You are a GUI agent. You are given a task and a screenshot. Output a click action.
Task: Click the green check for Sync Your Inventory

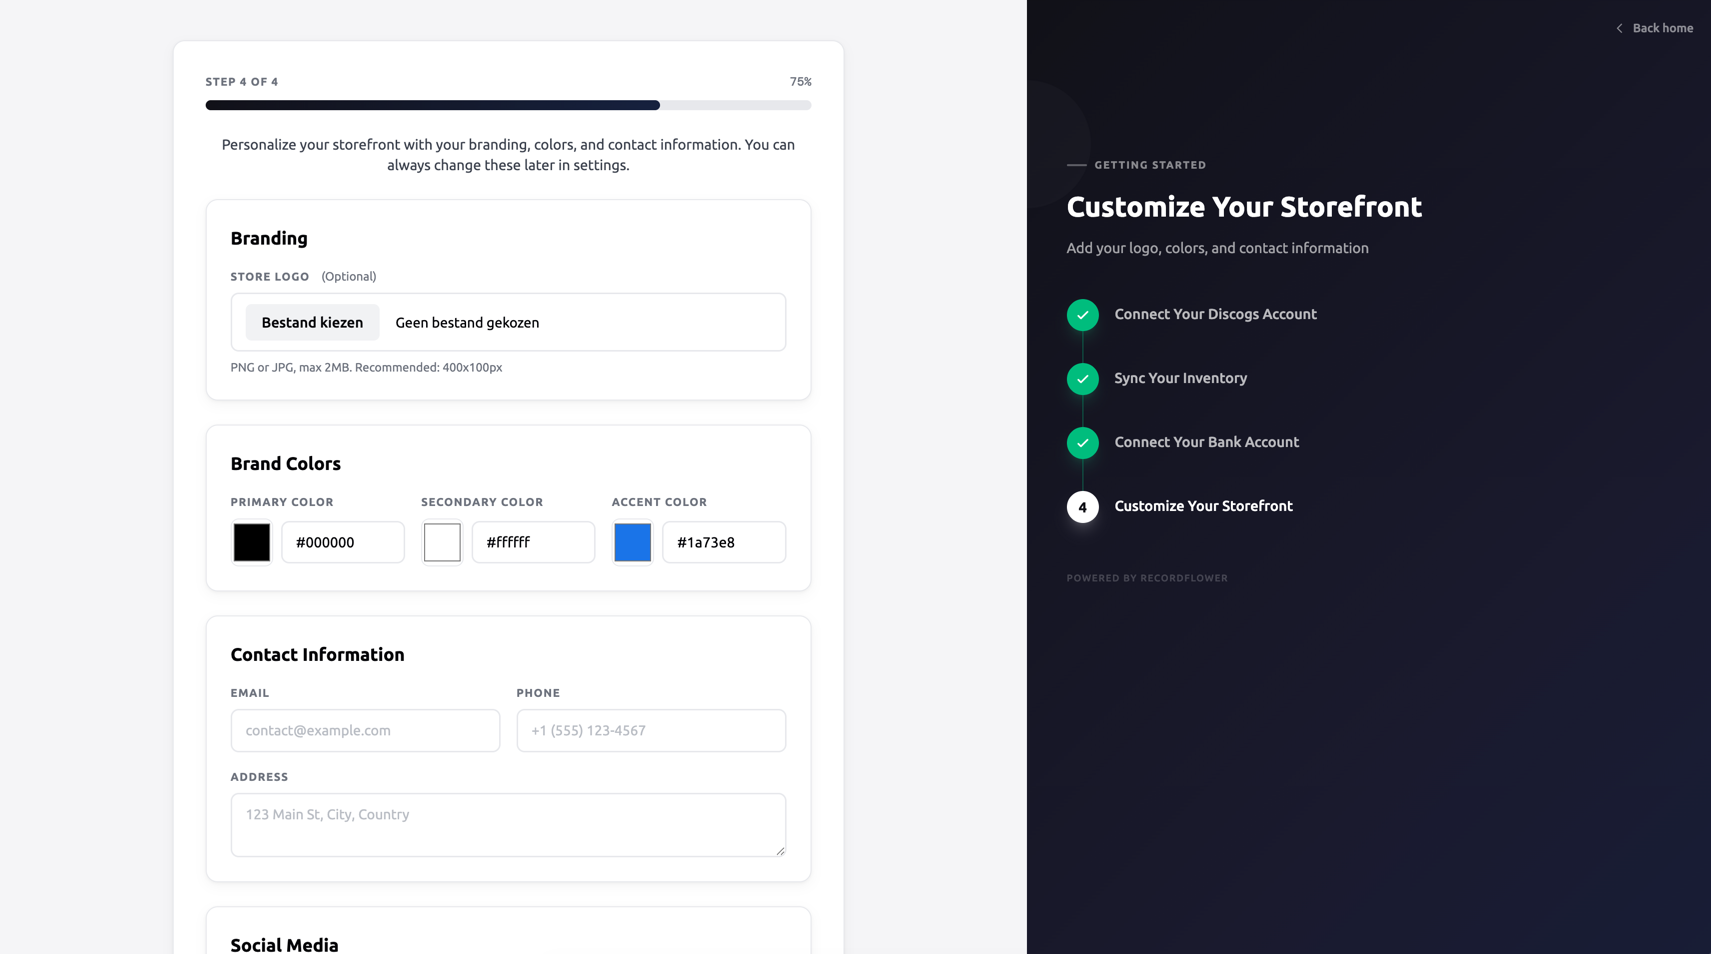point(1082,379)
